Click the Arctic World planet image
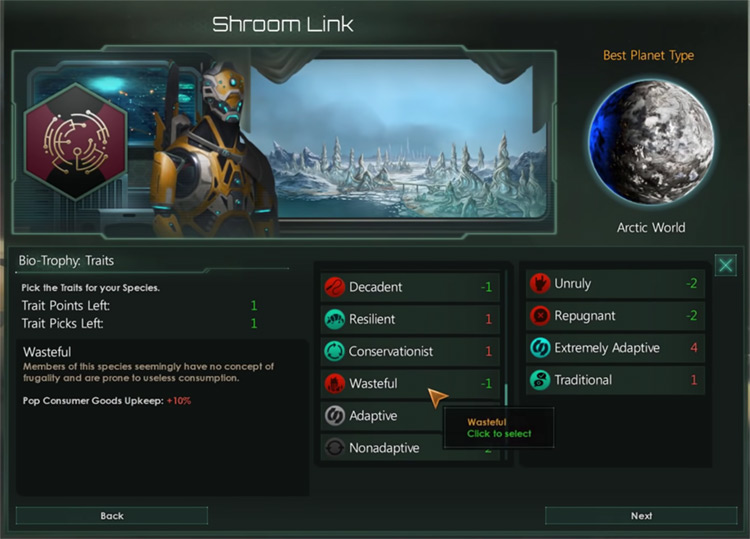Screen dimensions: 750x539 (651, 142)
